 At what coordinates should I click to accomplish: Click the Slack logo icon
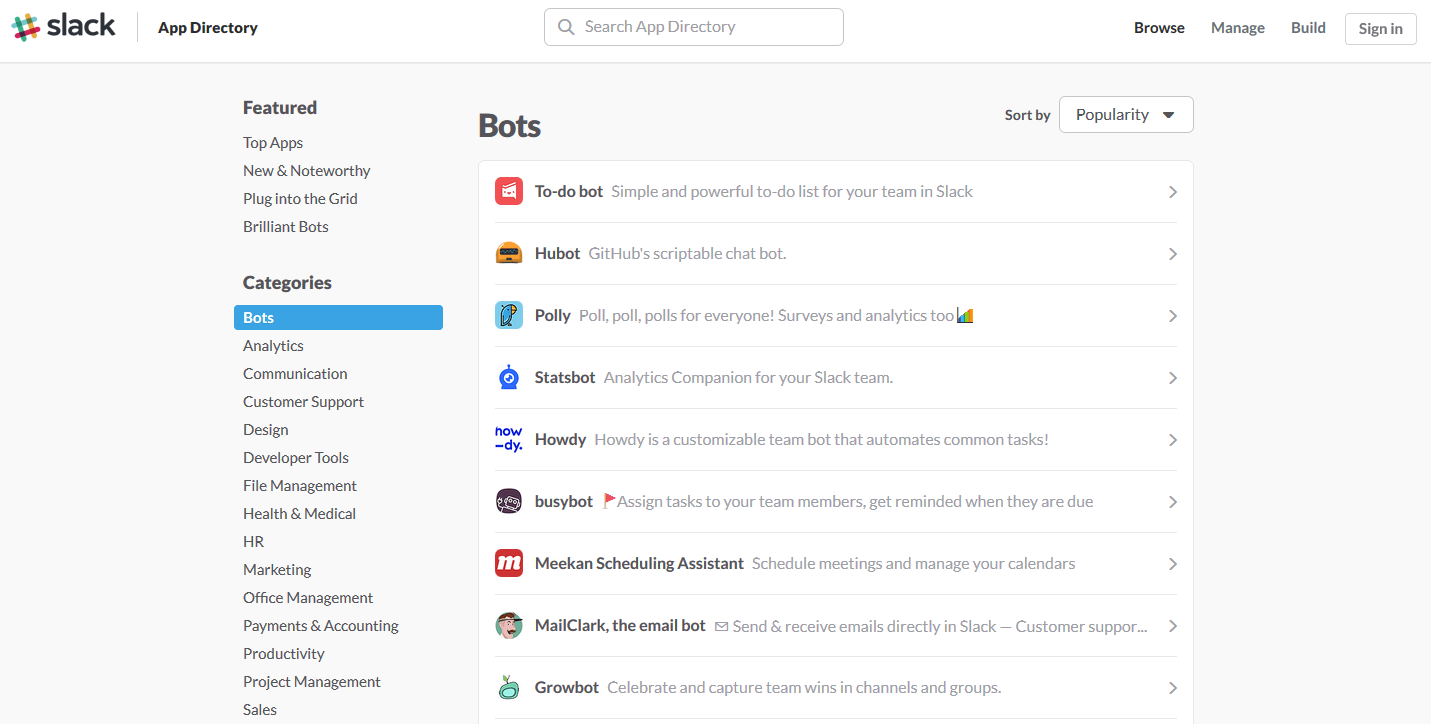tap(26, 27)
